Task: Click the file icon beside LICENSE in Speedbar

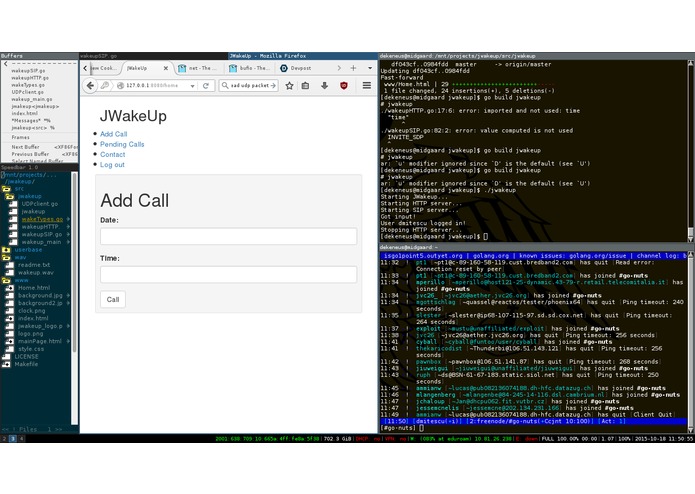Action: click(x=6, y=356)
